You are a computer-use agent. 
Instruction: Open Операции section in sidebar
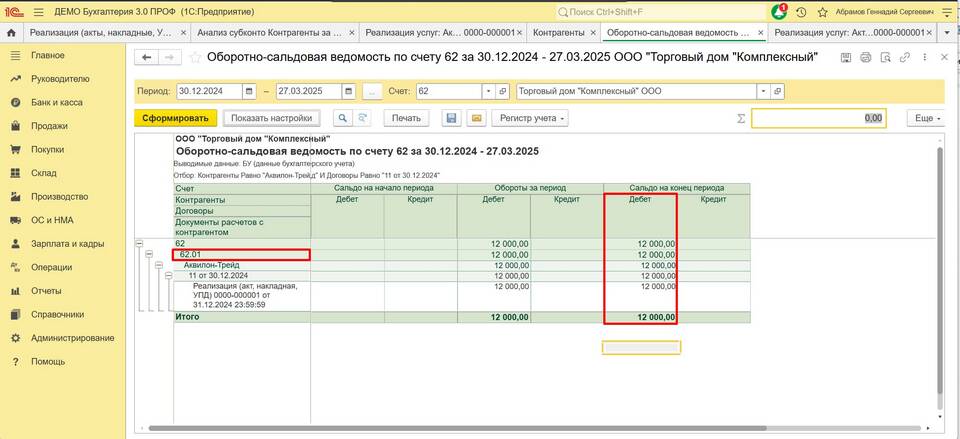point(51,267)
